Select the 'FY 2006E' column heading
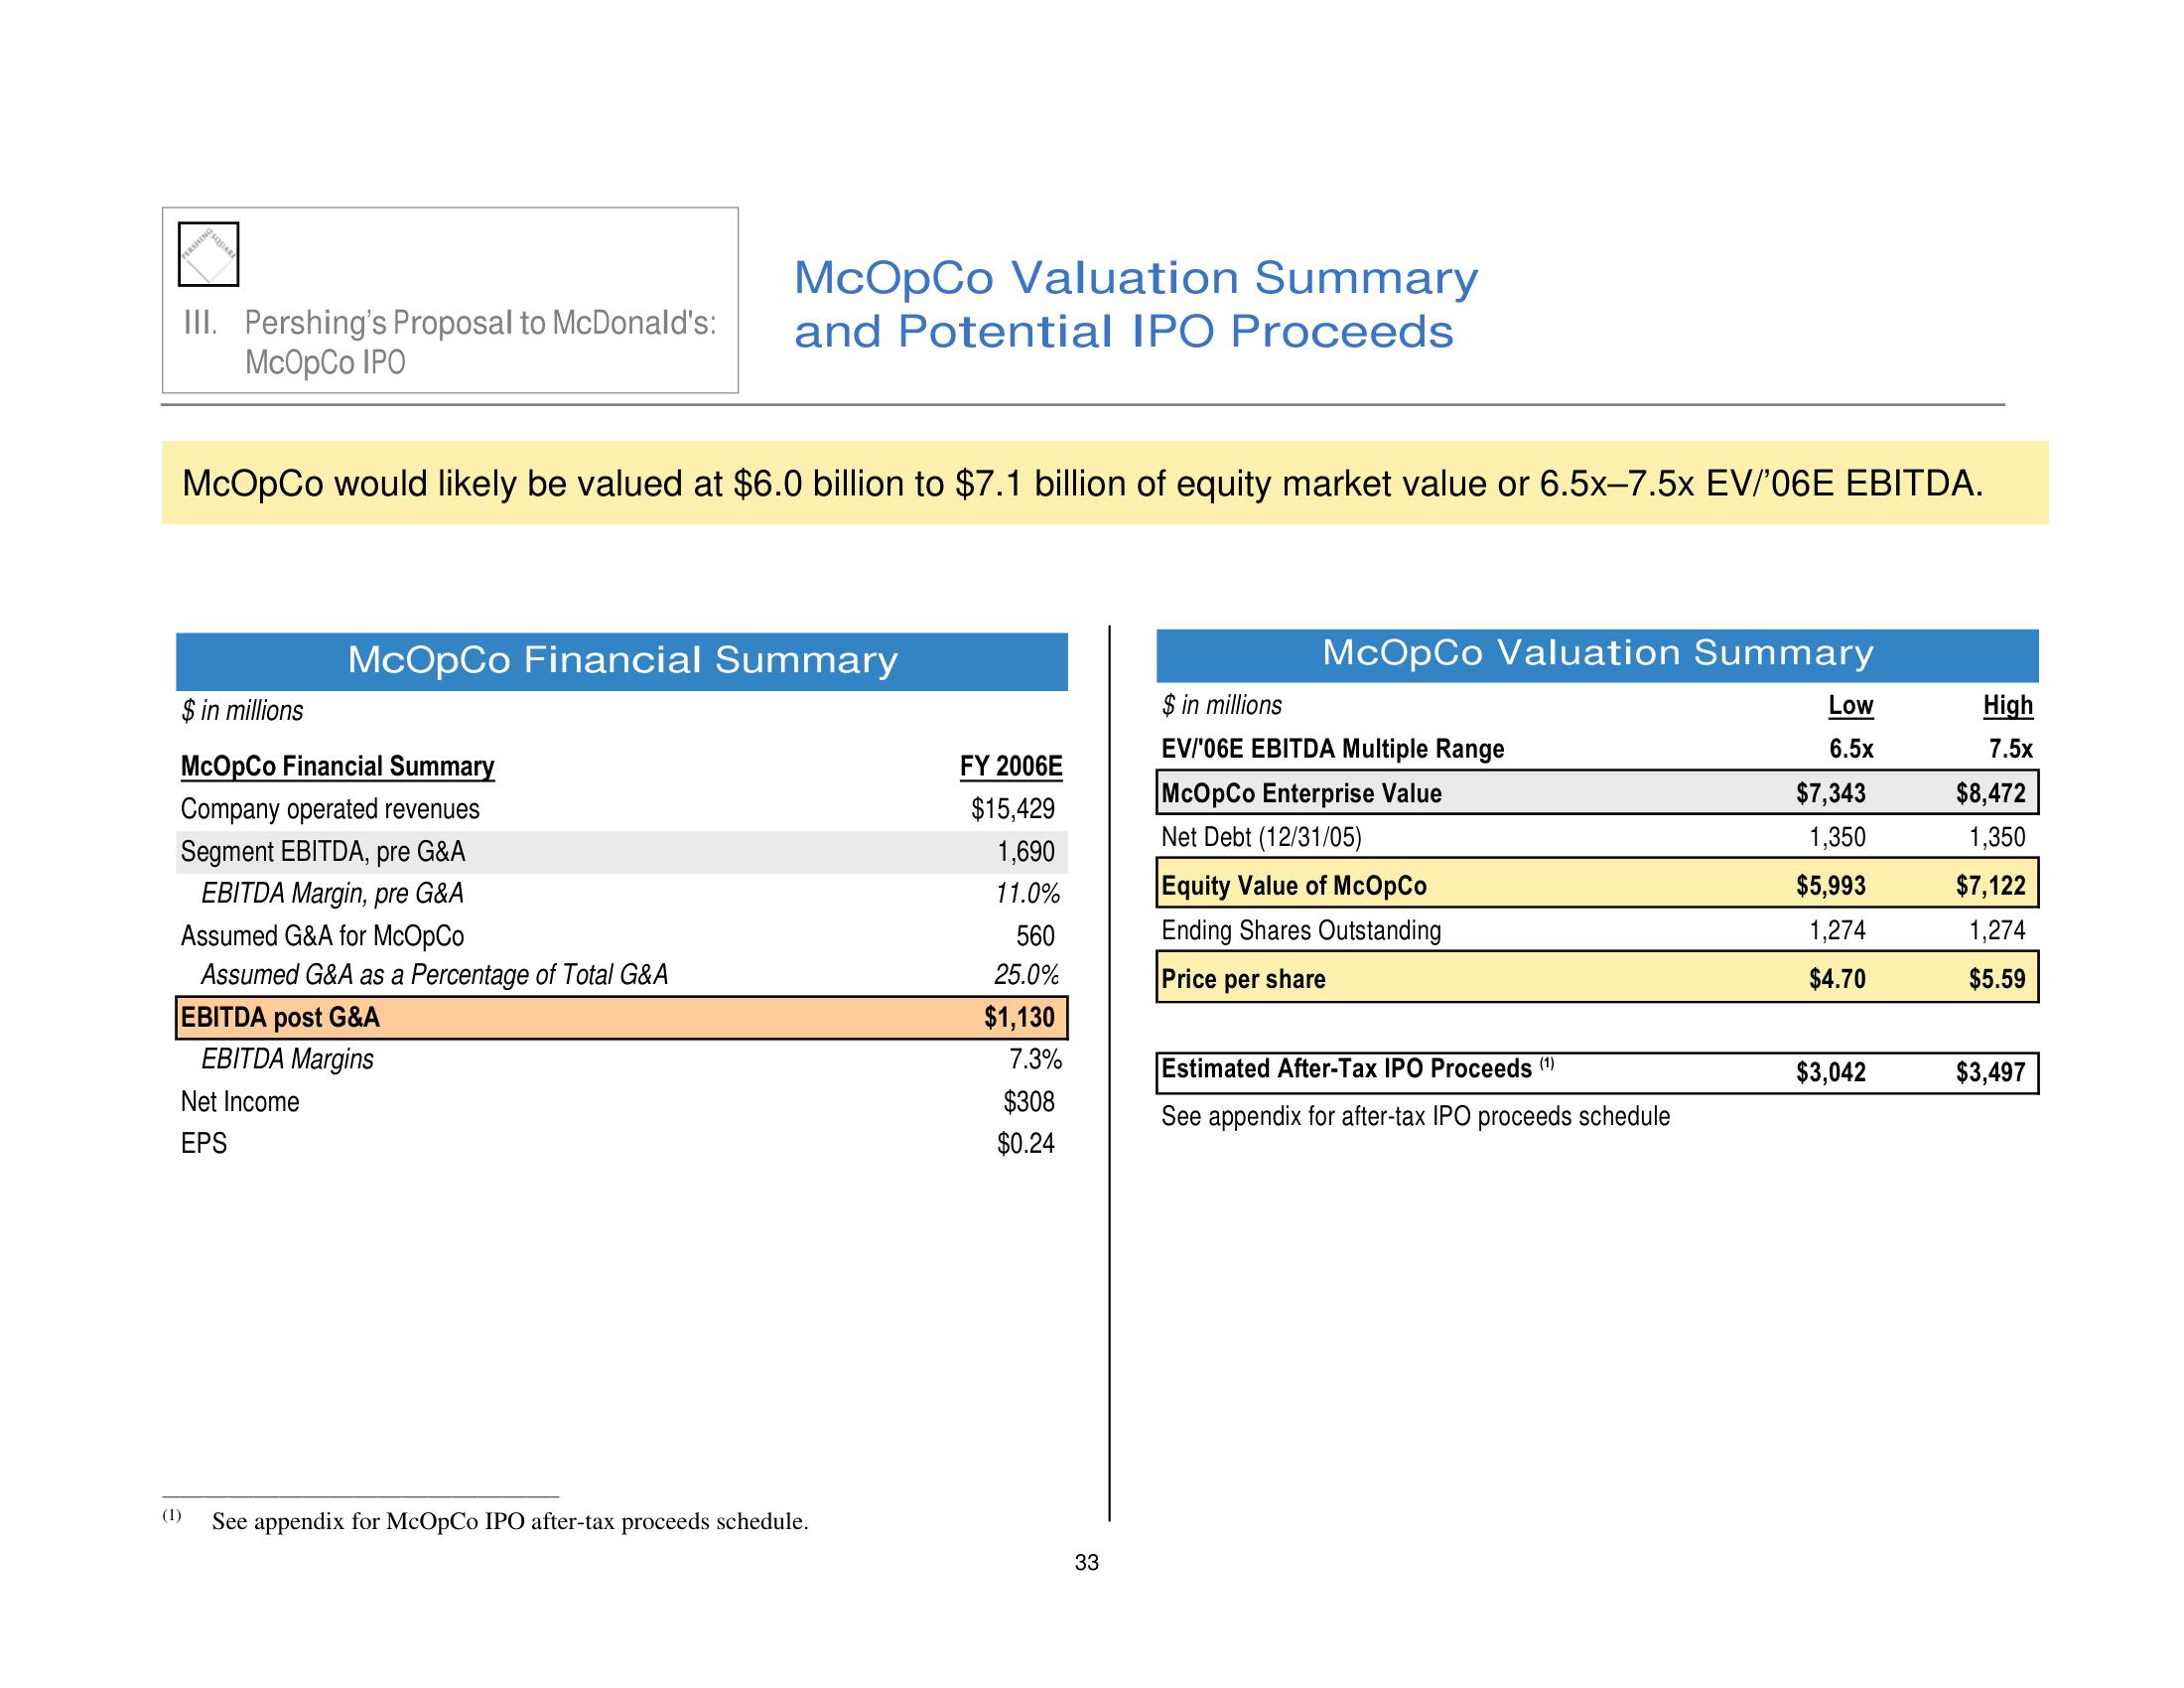 (x=1011, y=767)
